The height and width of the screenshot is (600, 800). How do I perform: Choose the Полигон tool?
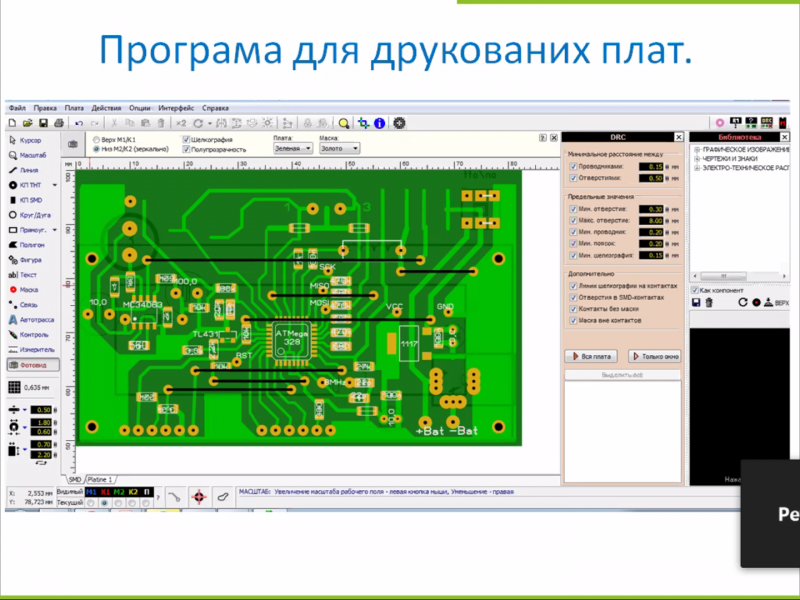tap(30, 244)
